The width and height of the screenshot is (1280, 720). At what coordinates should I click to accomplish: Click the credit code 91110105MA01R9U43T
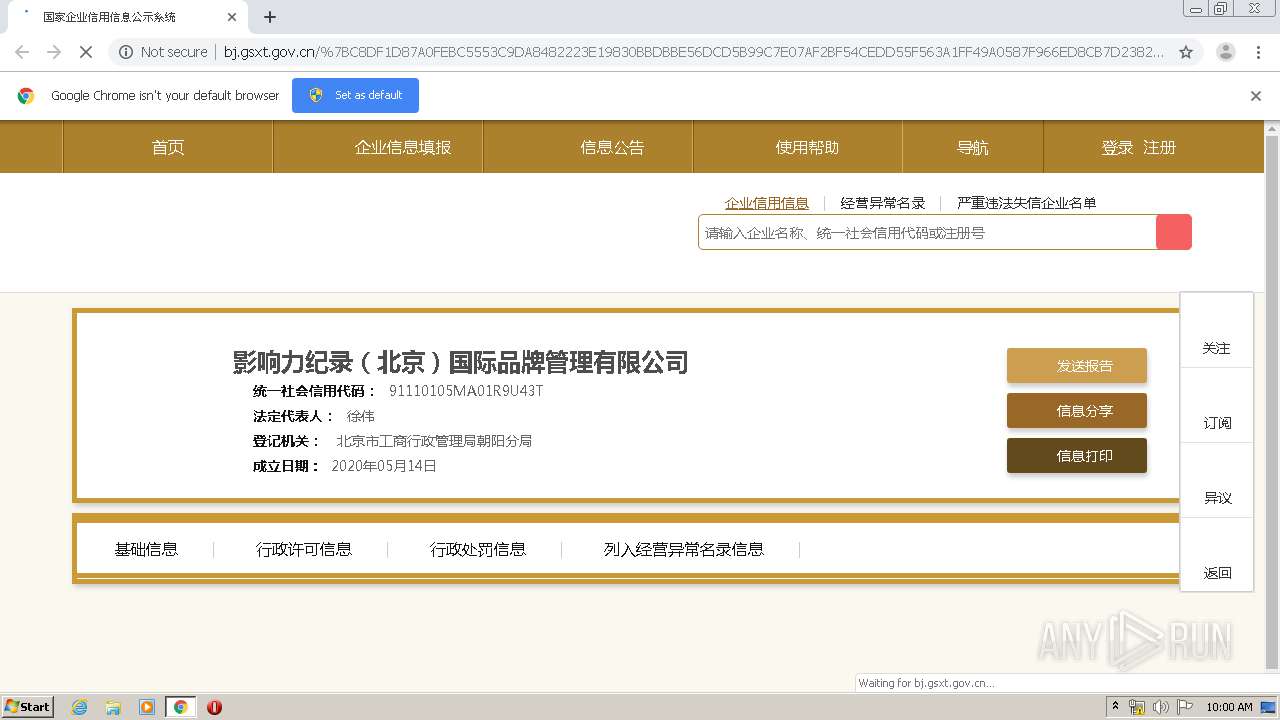click(x=466, y=391)
